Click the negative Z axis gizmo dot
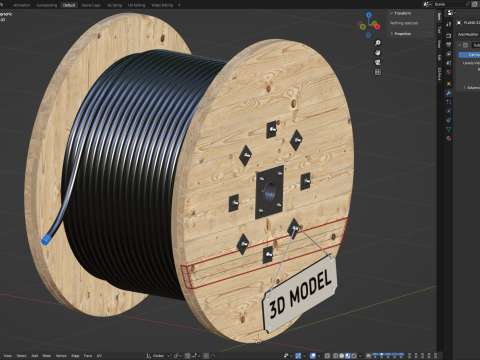 pyautogui.click(x=368, y=35)
